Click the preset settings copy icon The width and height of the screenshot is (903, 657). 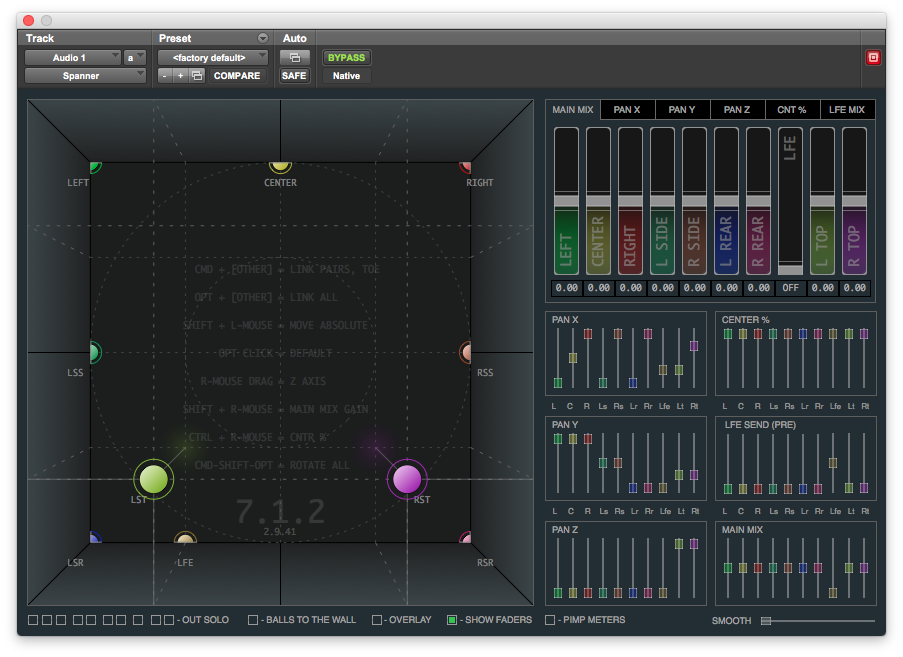pos(197,76)
